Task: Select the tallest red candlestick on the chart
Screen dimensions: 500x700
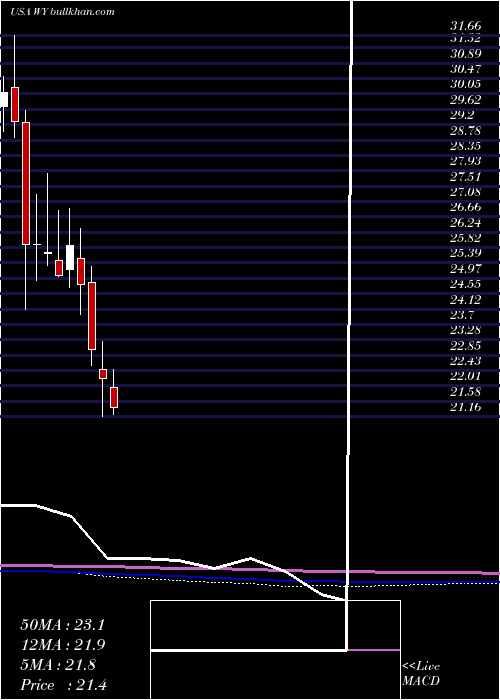Action: pos(26,183)
